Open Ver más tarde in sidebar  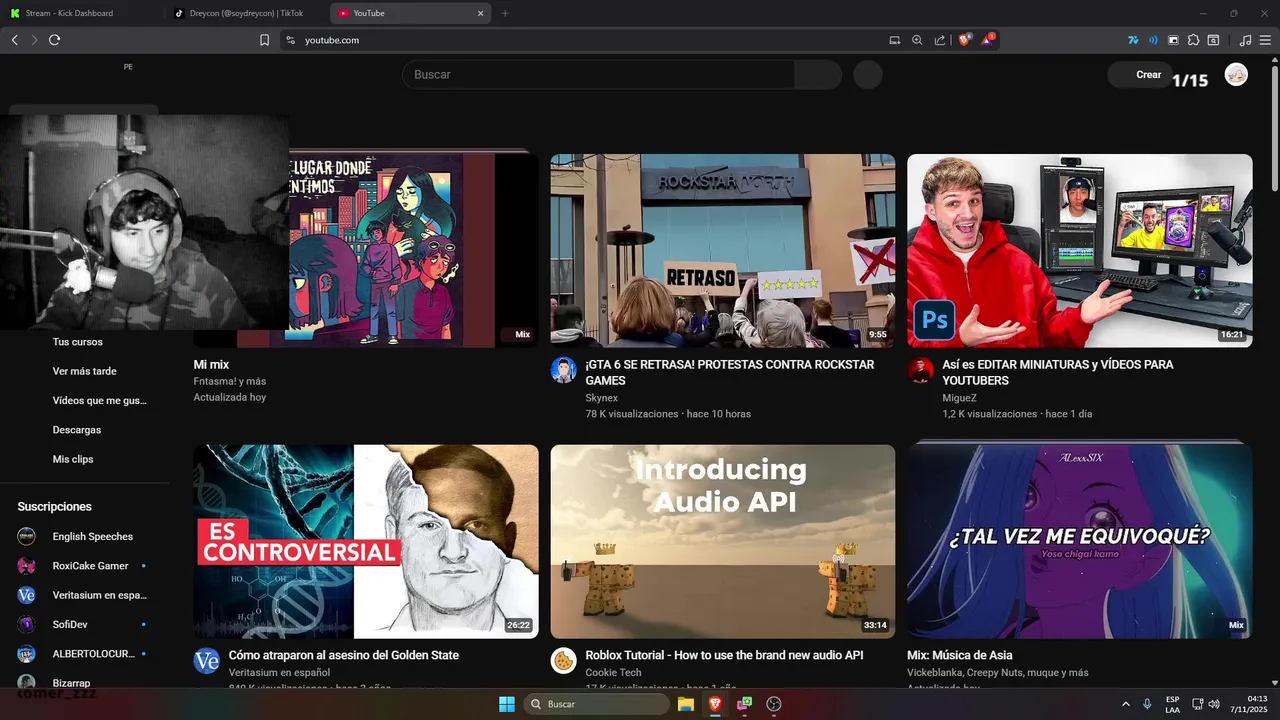point(85,371)
